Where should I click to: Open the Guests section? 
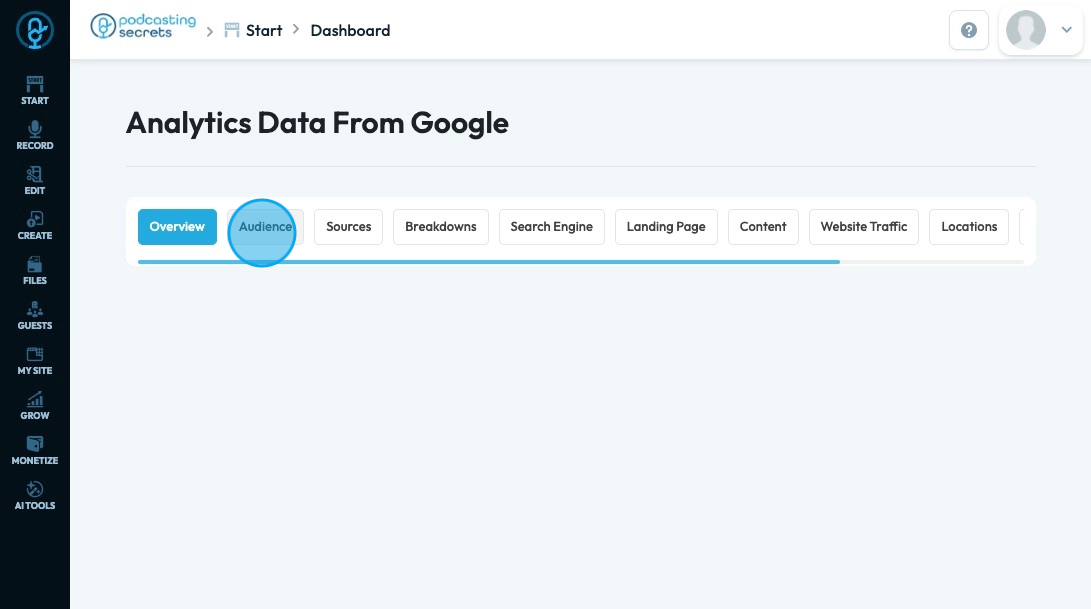pos(35,315)
